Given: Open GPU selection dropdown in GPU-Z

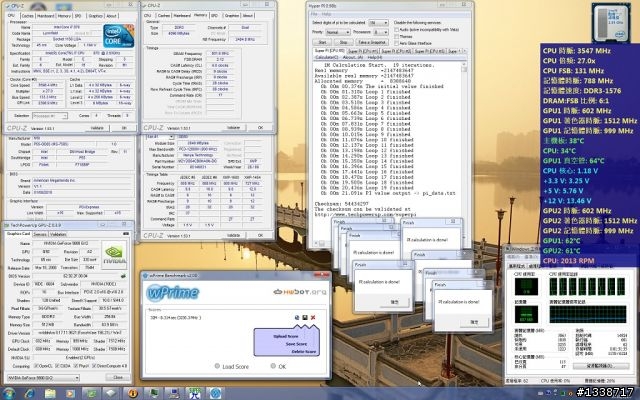Looking at the screenshot, I should point(43,378).
